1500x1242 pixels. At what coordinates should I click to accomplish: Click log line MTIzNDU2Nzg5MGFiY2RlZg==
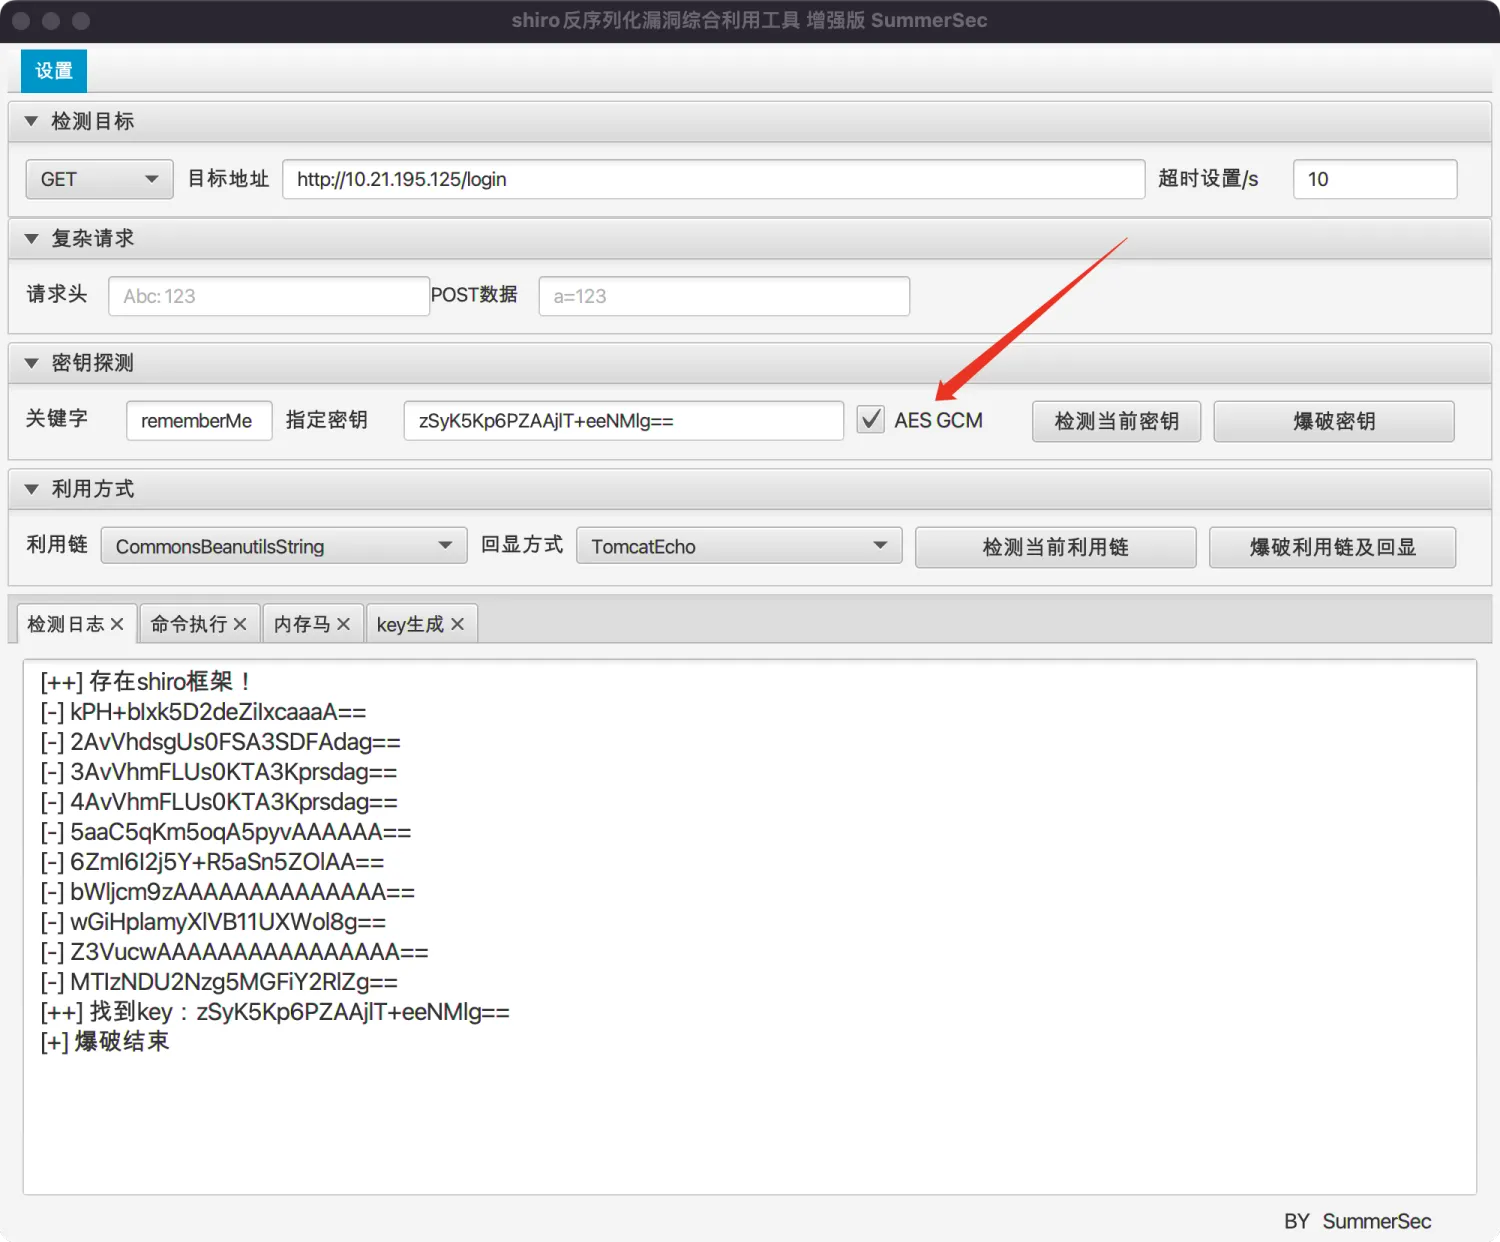pos(219,982)
